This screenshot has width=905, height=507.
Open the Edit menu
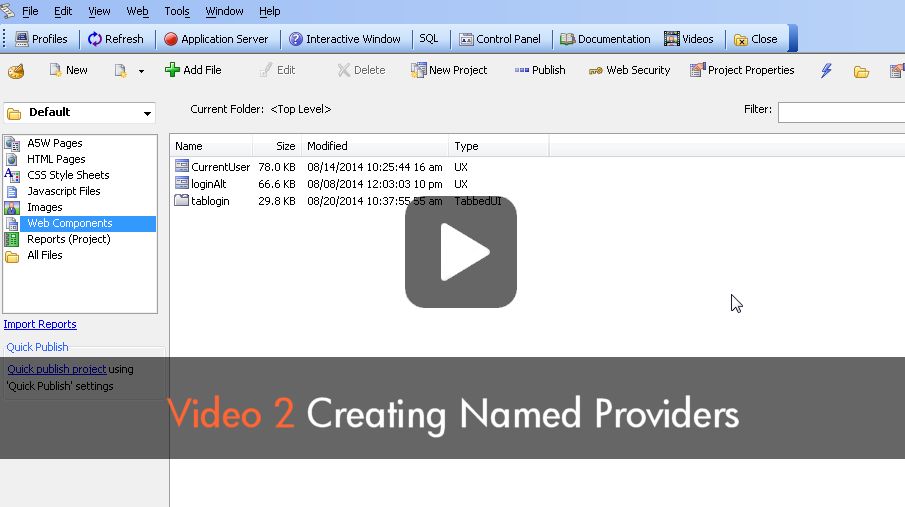click(x=63, y=11)
